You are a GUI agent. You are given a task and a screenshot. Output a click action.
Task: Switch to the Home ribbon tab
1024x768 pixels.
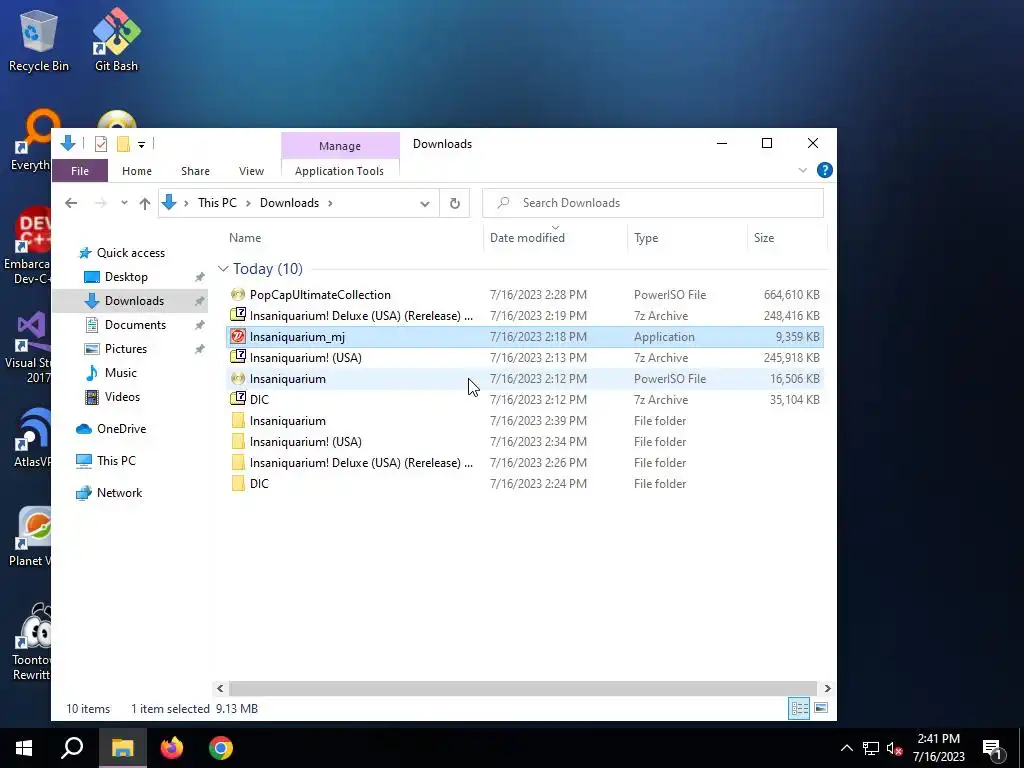click(136, 171)
